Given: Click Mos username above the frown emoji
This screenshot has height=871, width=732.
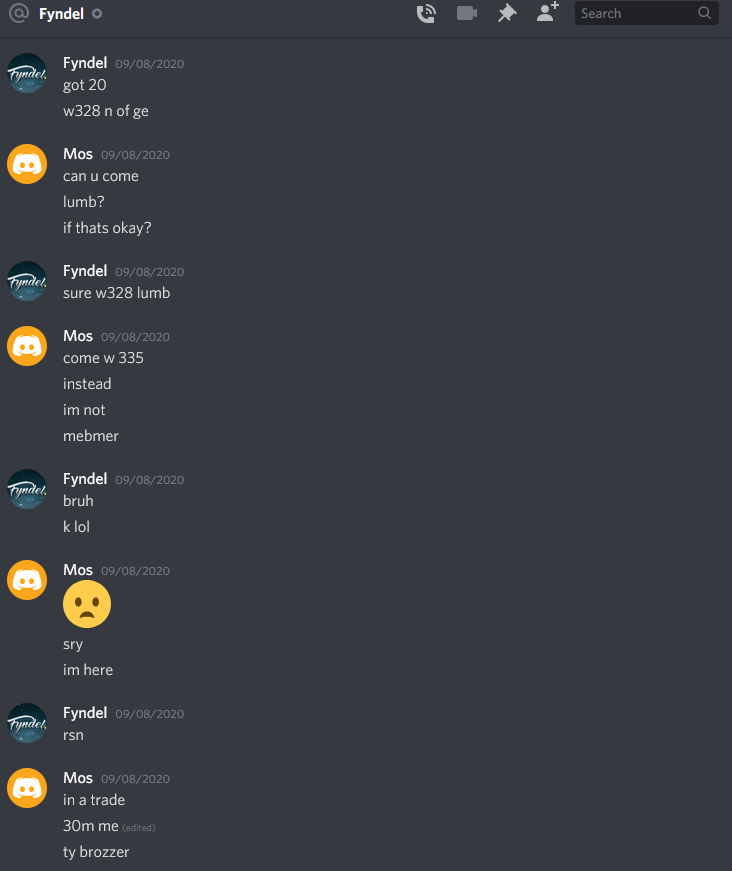Looking at the screenshot, I should [x=78, y=570].
